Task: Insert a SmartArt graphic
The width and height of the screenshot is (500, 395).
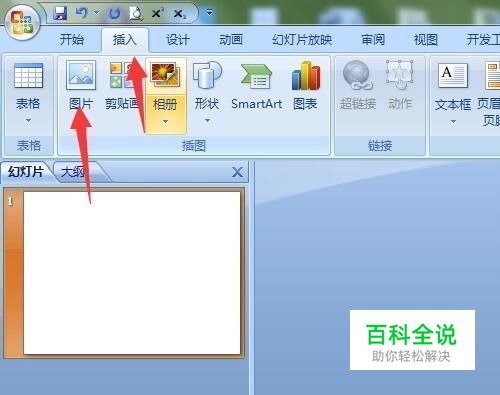Action: coord(257,86)
